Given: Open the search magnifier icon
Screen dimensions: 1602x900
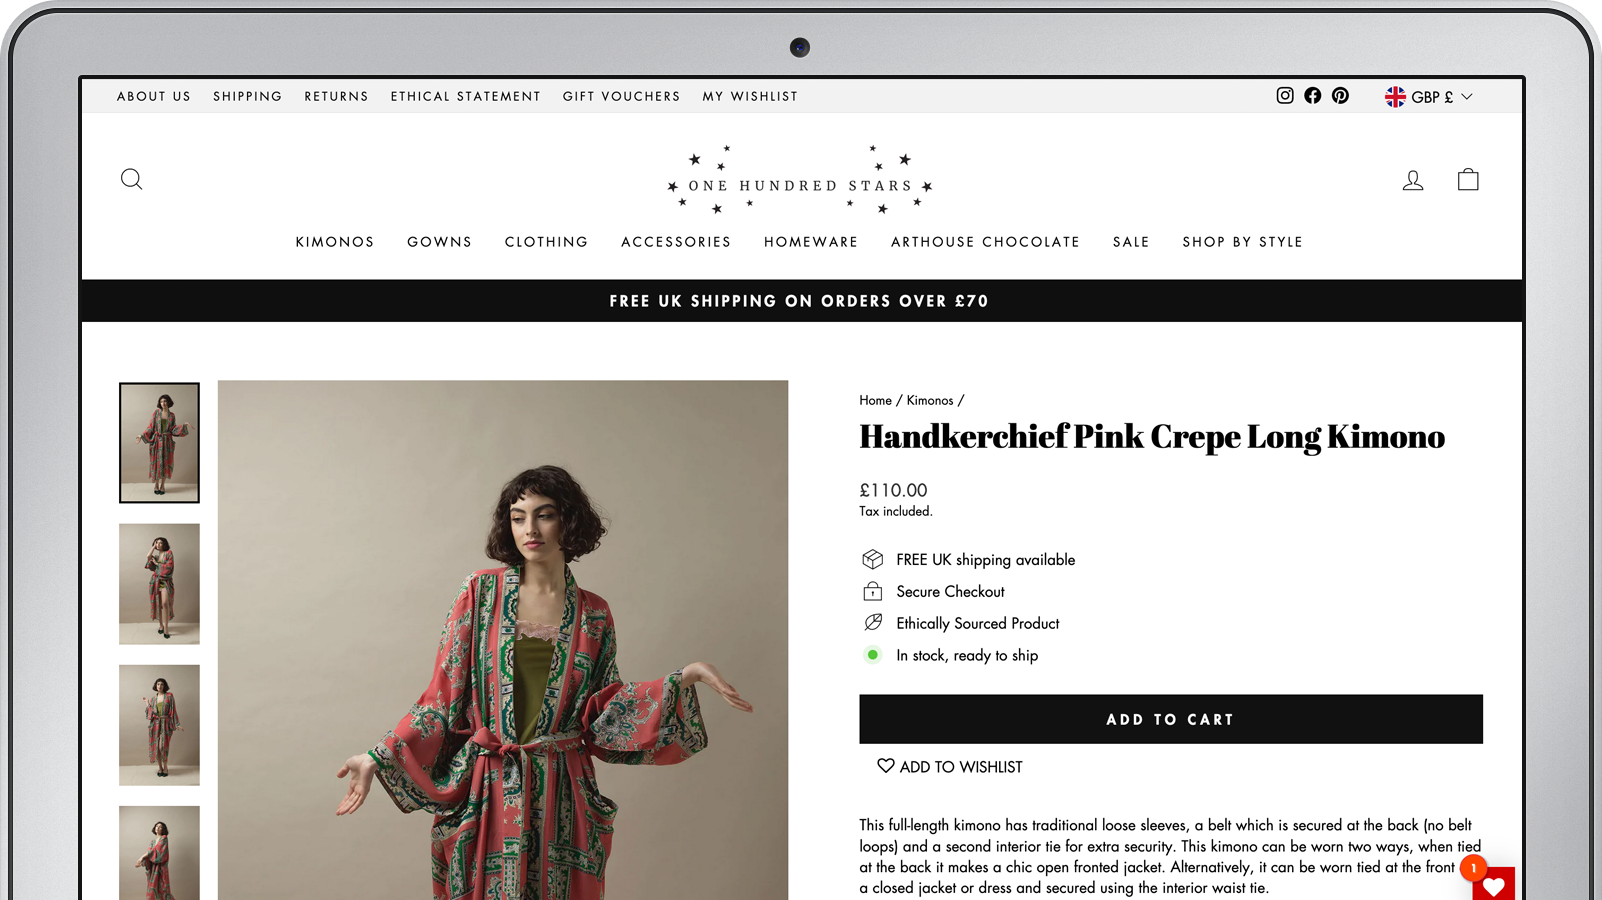Looking at the screenshot, I should 131,180.
